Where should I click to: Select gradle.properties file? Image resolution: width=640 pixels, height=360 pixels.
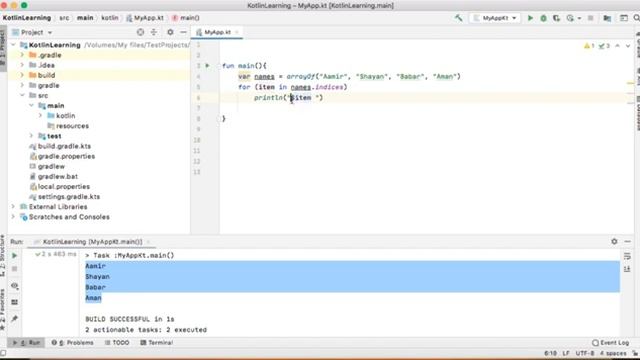point(66,156)
